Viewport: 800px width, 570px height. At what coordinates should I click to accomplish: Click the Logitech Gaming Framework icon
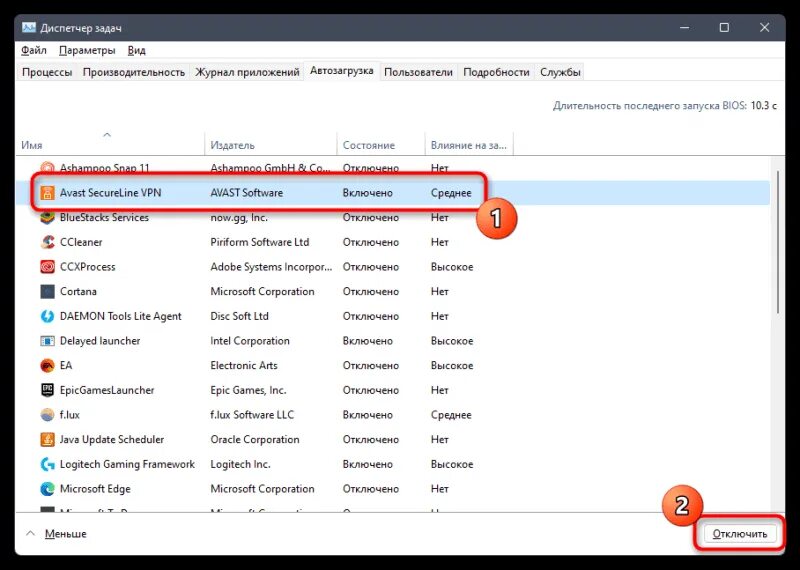(47, 464)
